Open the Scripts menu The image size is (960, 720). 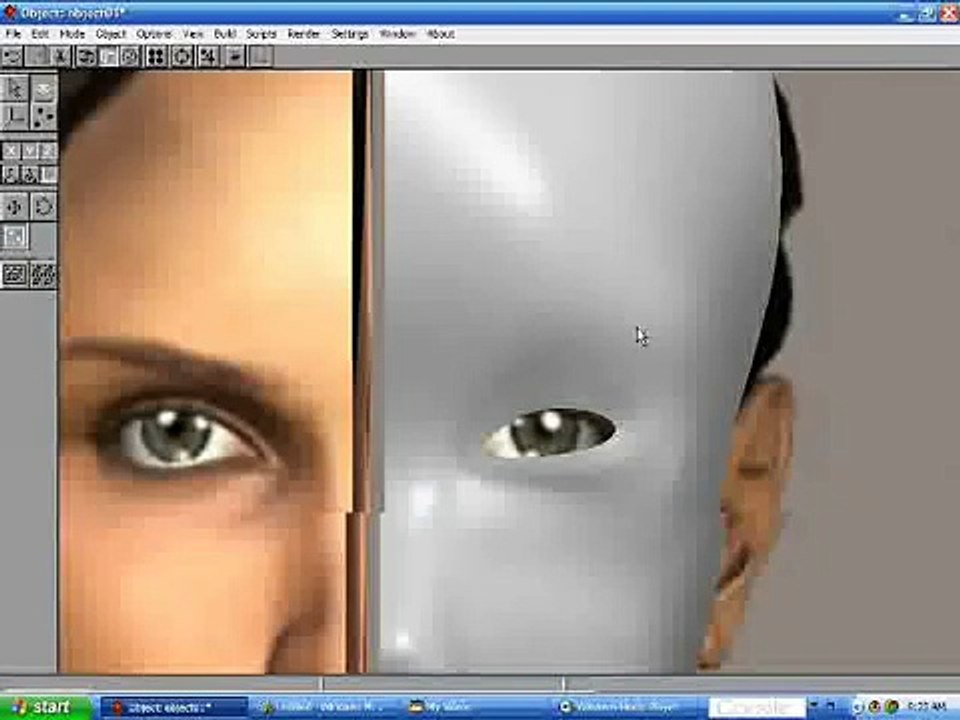(x=261, y=34)
